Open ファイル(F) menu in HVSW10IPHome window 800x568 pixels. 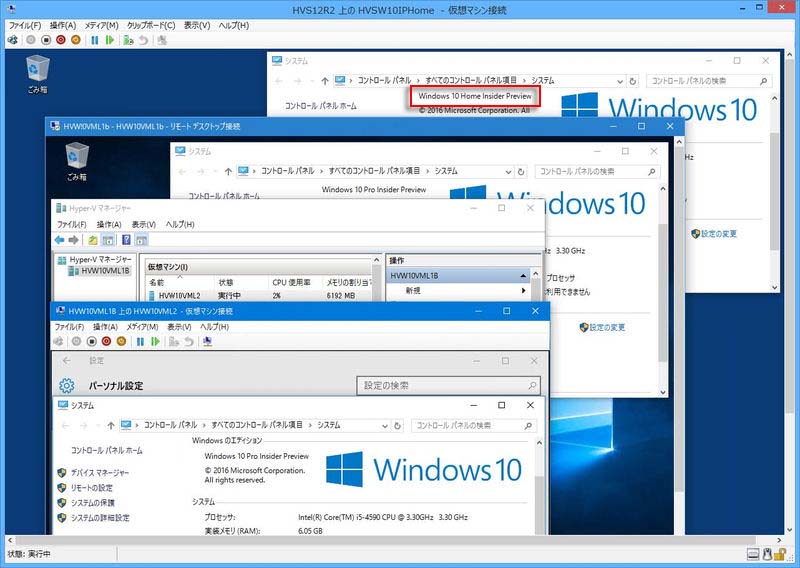pyautogui.click(x=24, y=25)
